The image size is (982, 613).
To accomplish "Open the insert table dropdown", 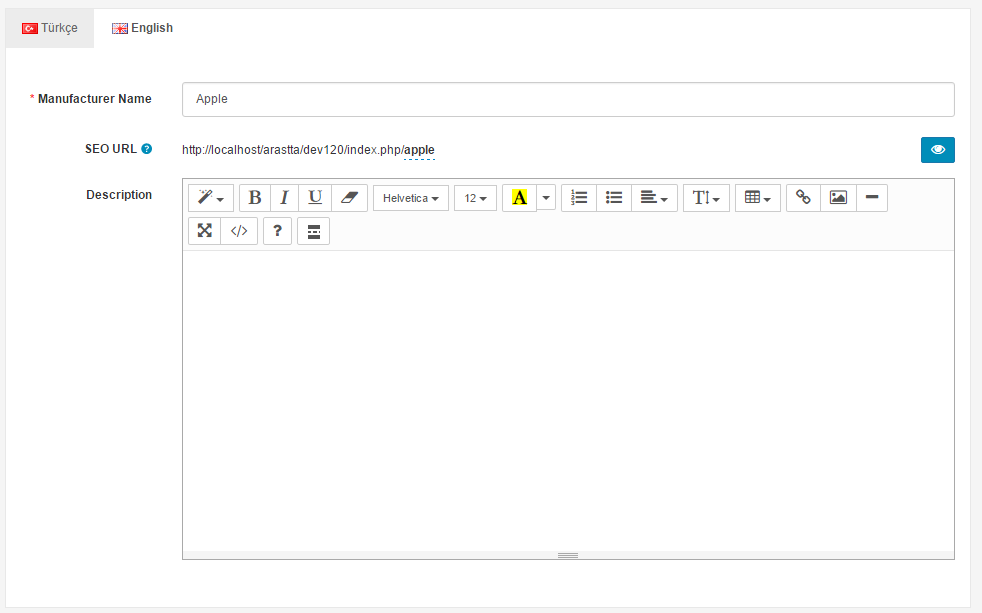I will click(x=758, y=198).
